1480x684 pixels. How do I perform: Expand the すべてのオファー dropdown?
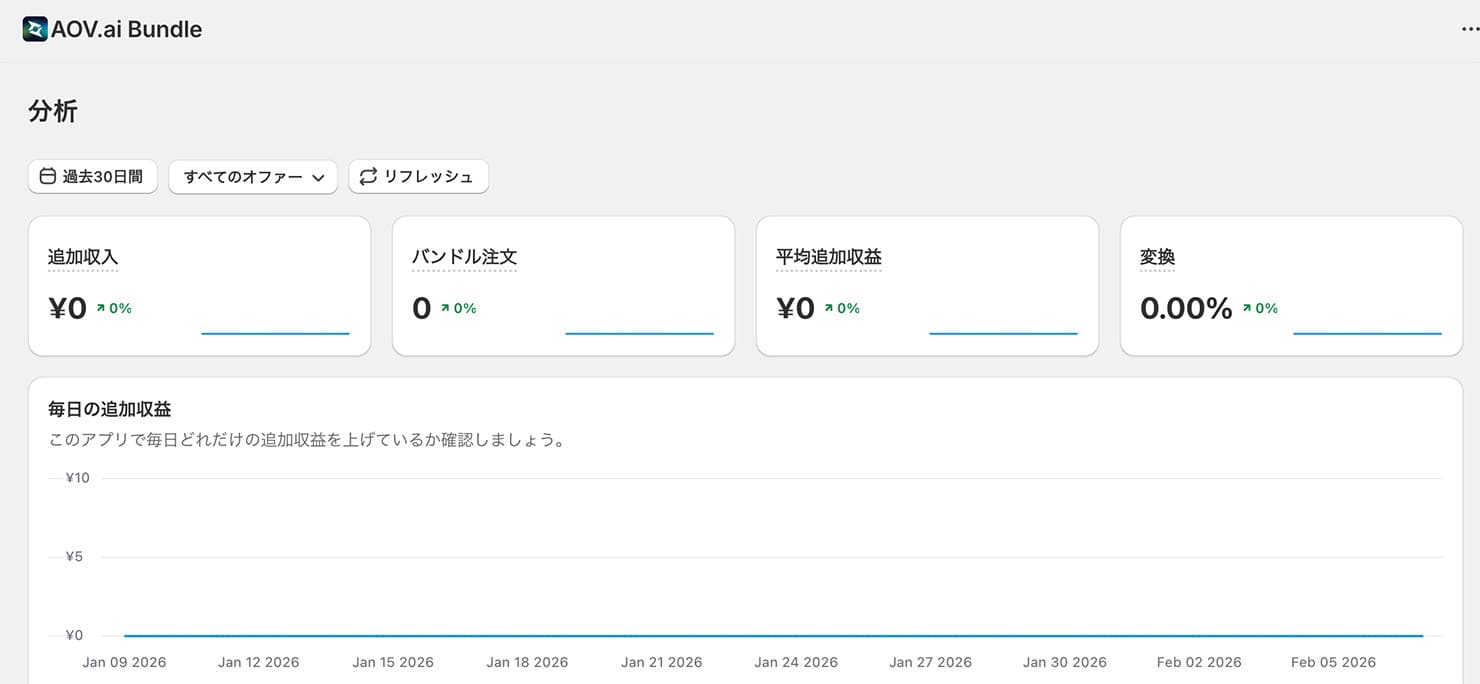click(x=252, y=177)
